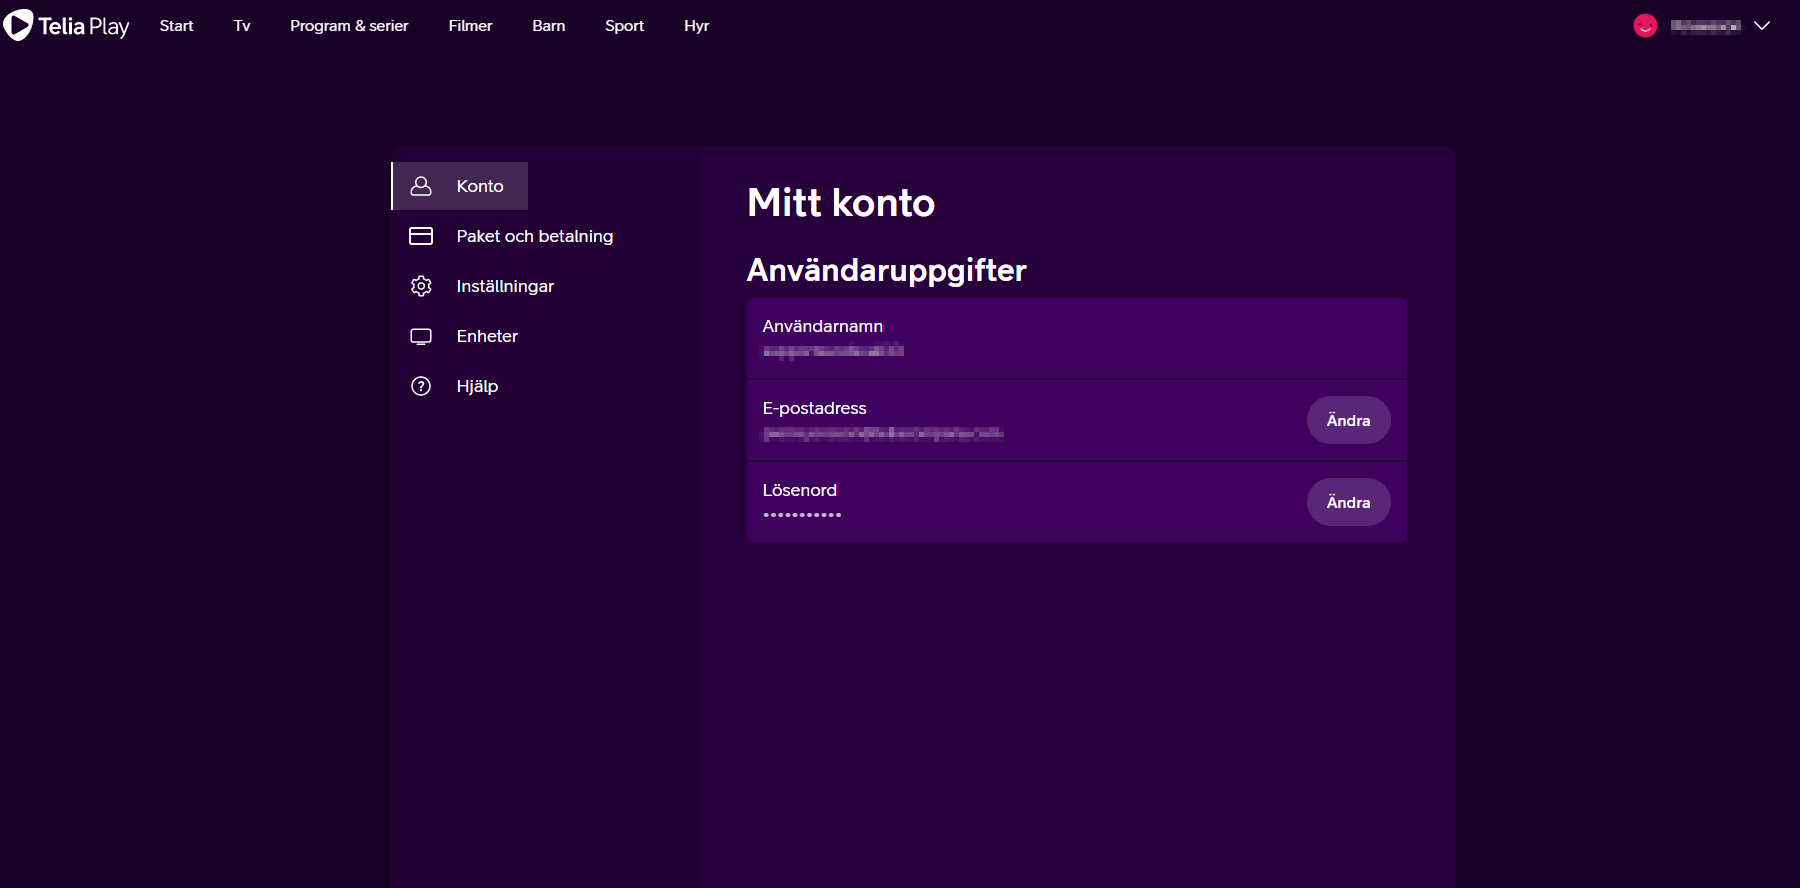Click the Hjälp question mark icon
The width and height of the screenshot is (1800, 888).
click(x=421, y=386)
